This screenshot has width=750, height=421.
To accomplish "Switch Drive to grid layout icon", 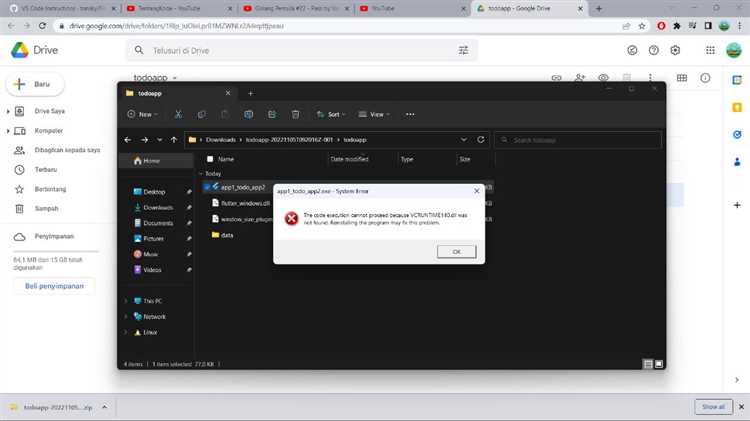I will pos(682,78).
